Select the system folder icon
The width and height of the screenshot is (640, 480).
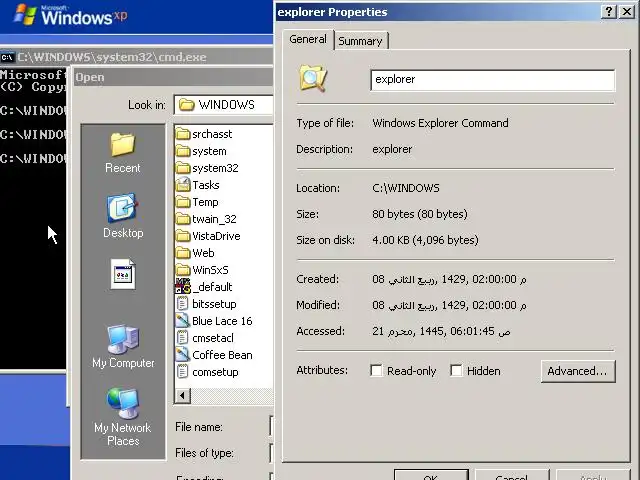[183, 151]
